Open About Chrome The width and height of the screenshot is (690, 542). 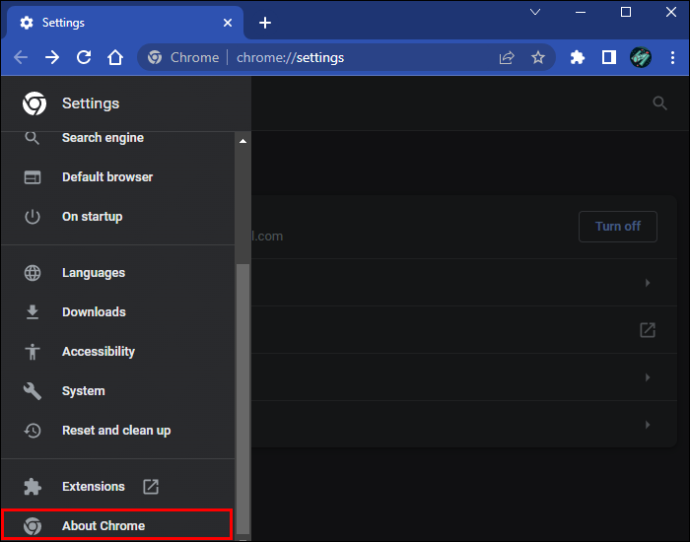tap(117, 525)
